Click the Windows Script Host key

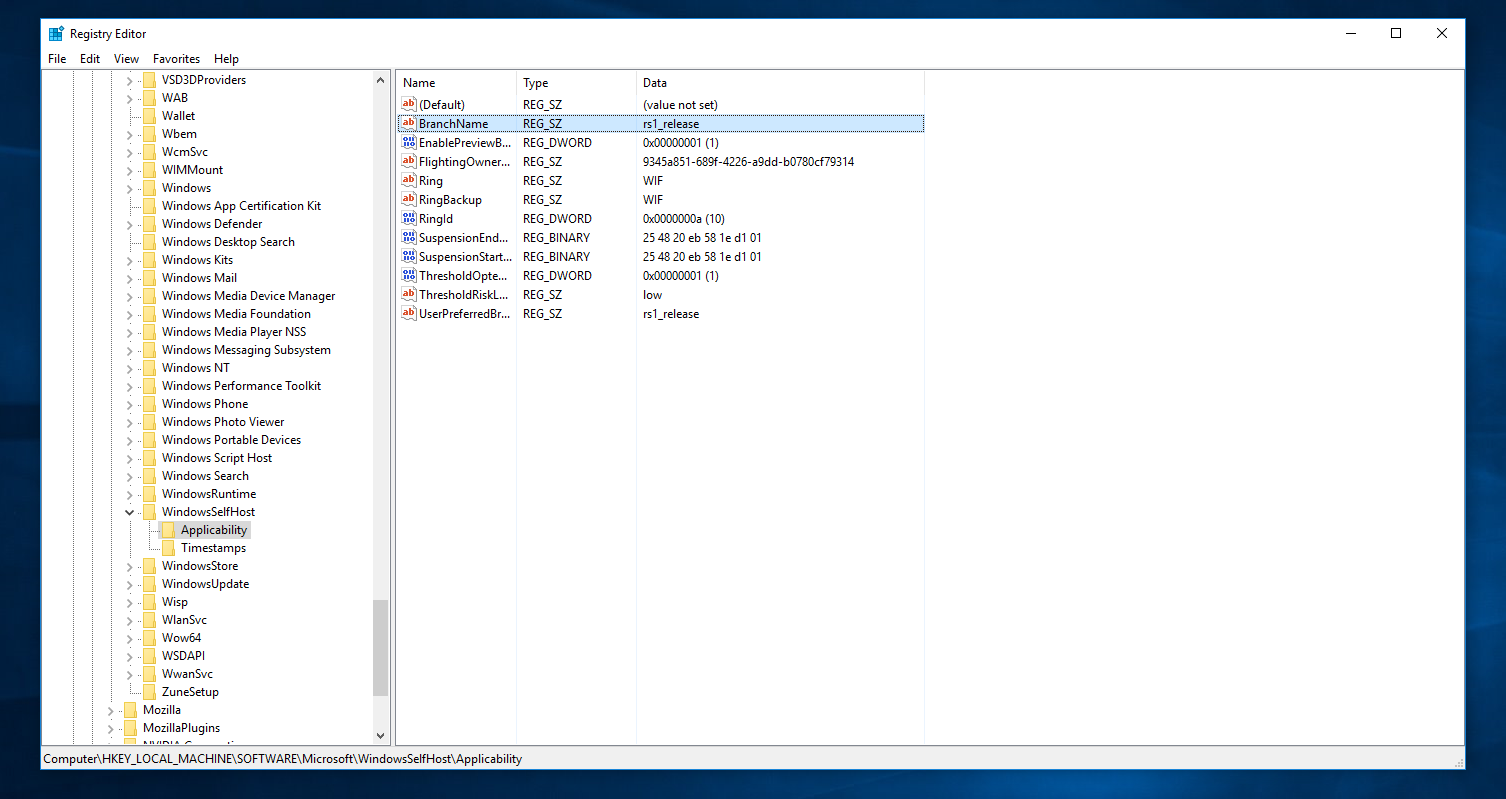tap(217, 458)
